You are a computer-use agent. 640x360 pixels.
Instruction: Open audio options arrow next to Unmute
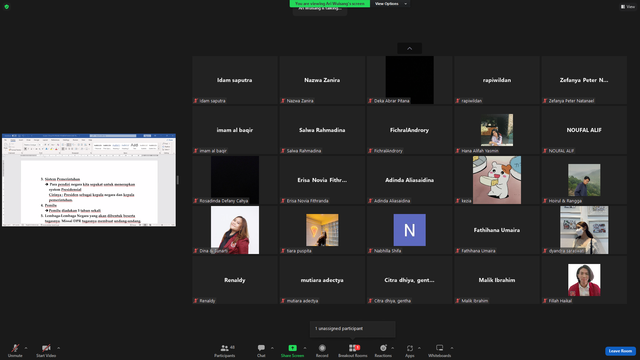pos(26,348)
